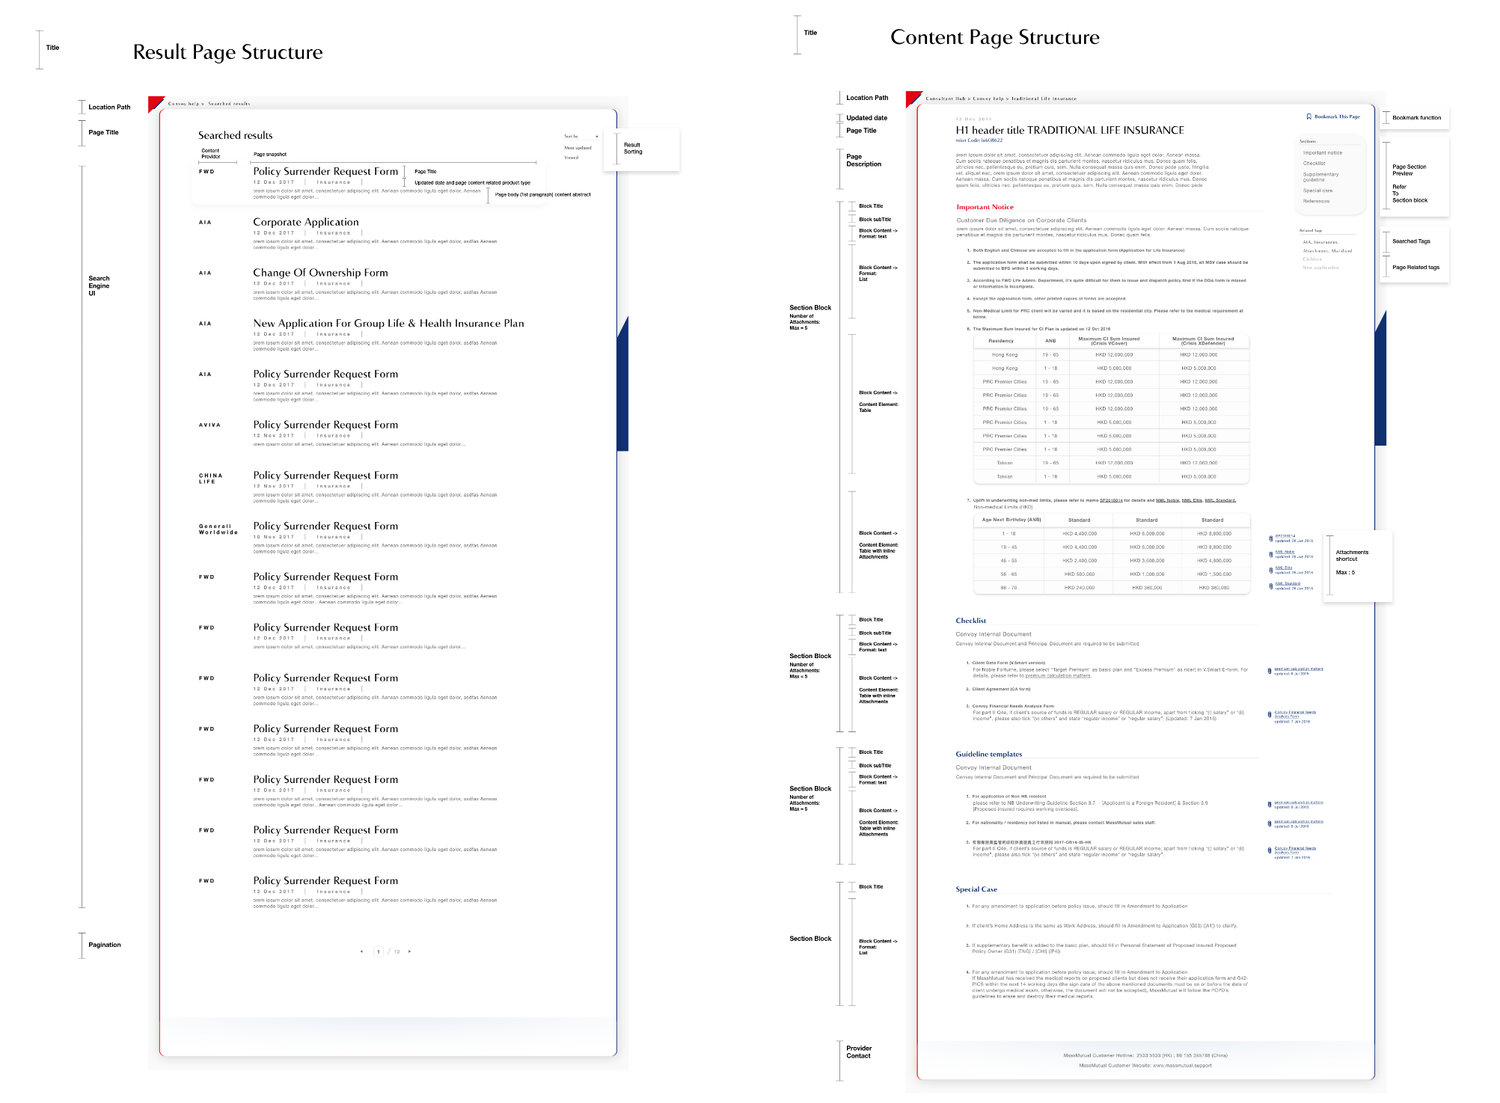Click the 'Traditional Life Insurance' breadcrumb text
Image resolution: width=1500 pixels, height=1103 pixels.
point(1044,99)
